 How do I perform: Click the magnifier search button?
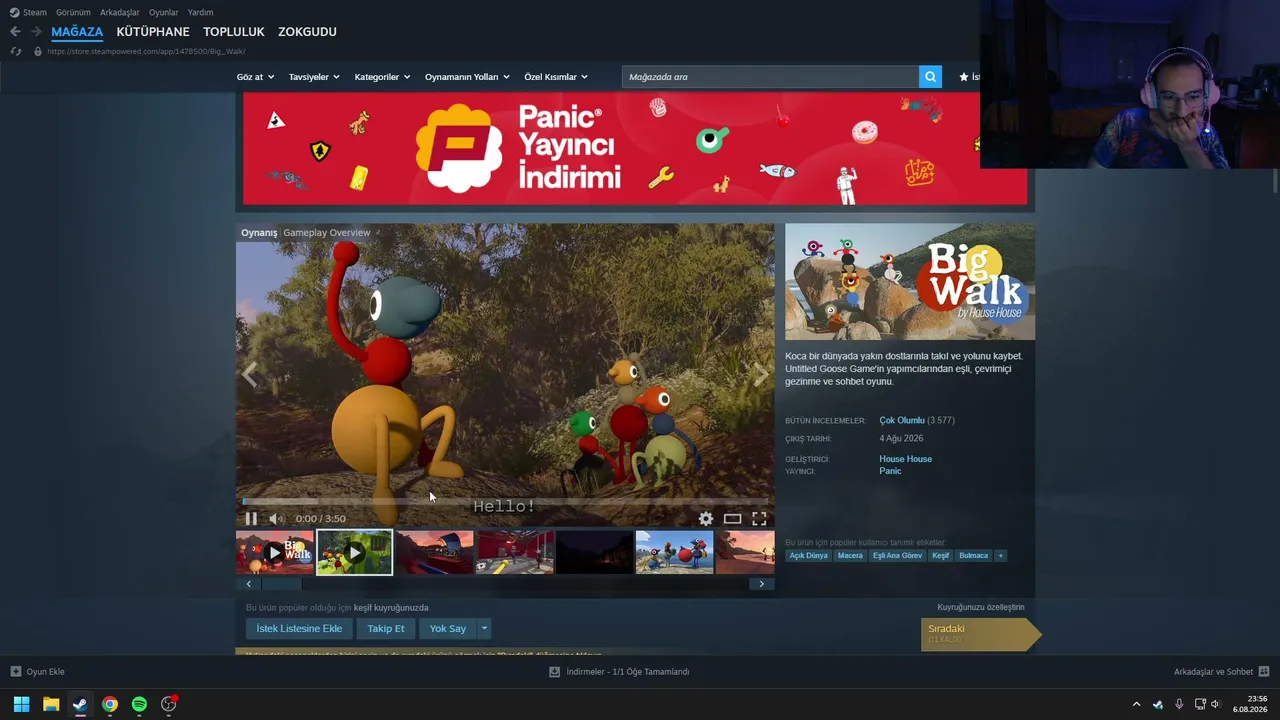point(930,77)
